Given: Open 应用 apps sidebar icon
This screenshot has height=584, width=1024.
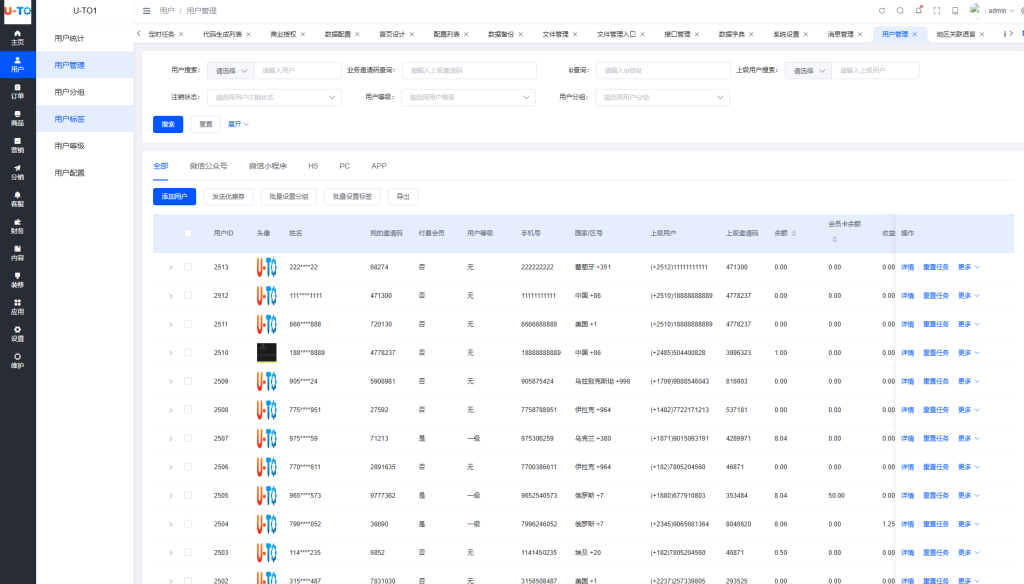Looking at the screenshot, I should click(18, 307).
